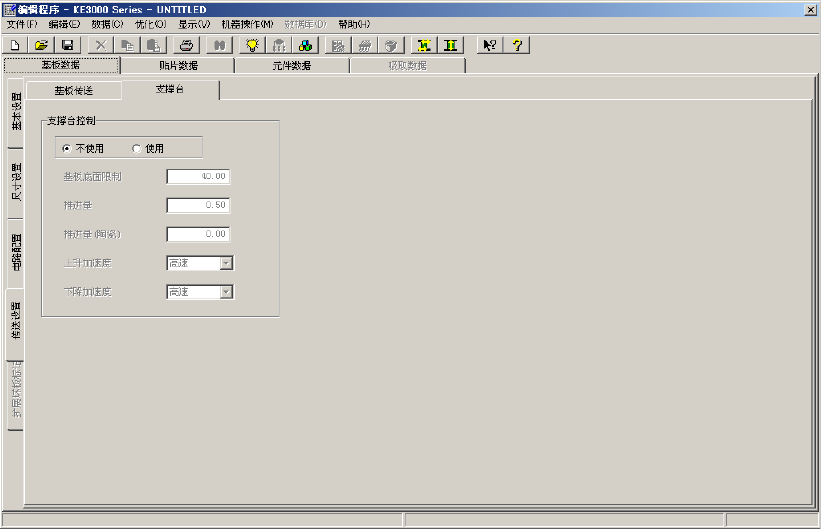Open a file with the folder icon

[41, 46]
